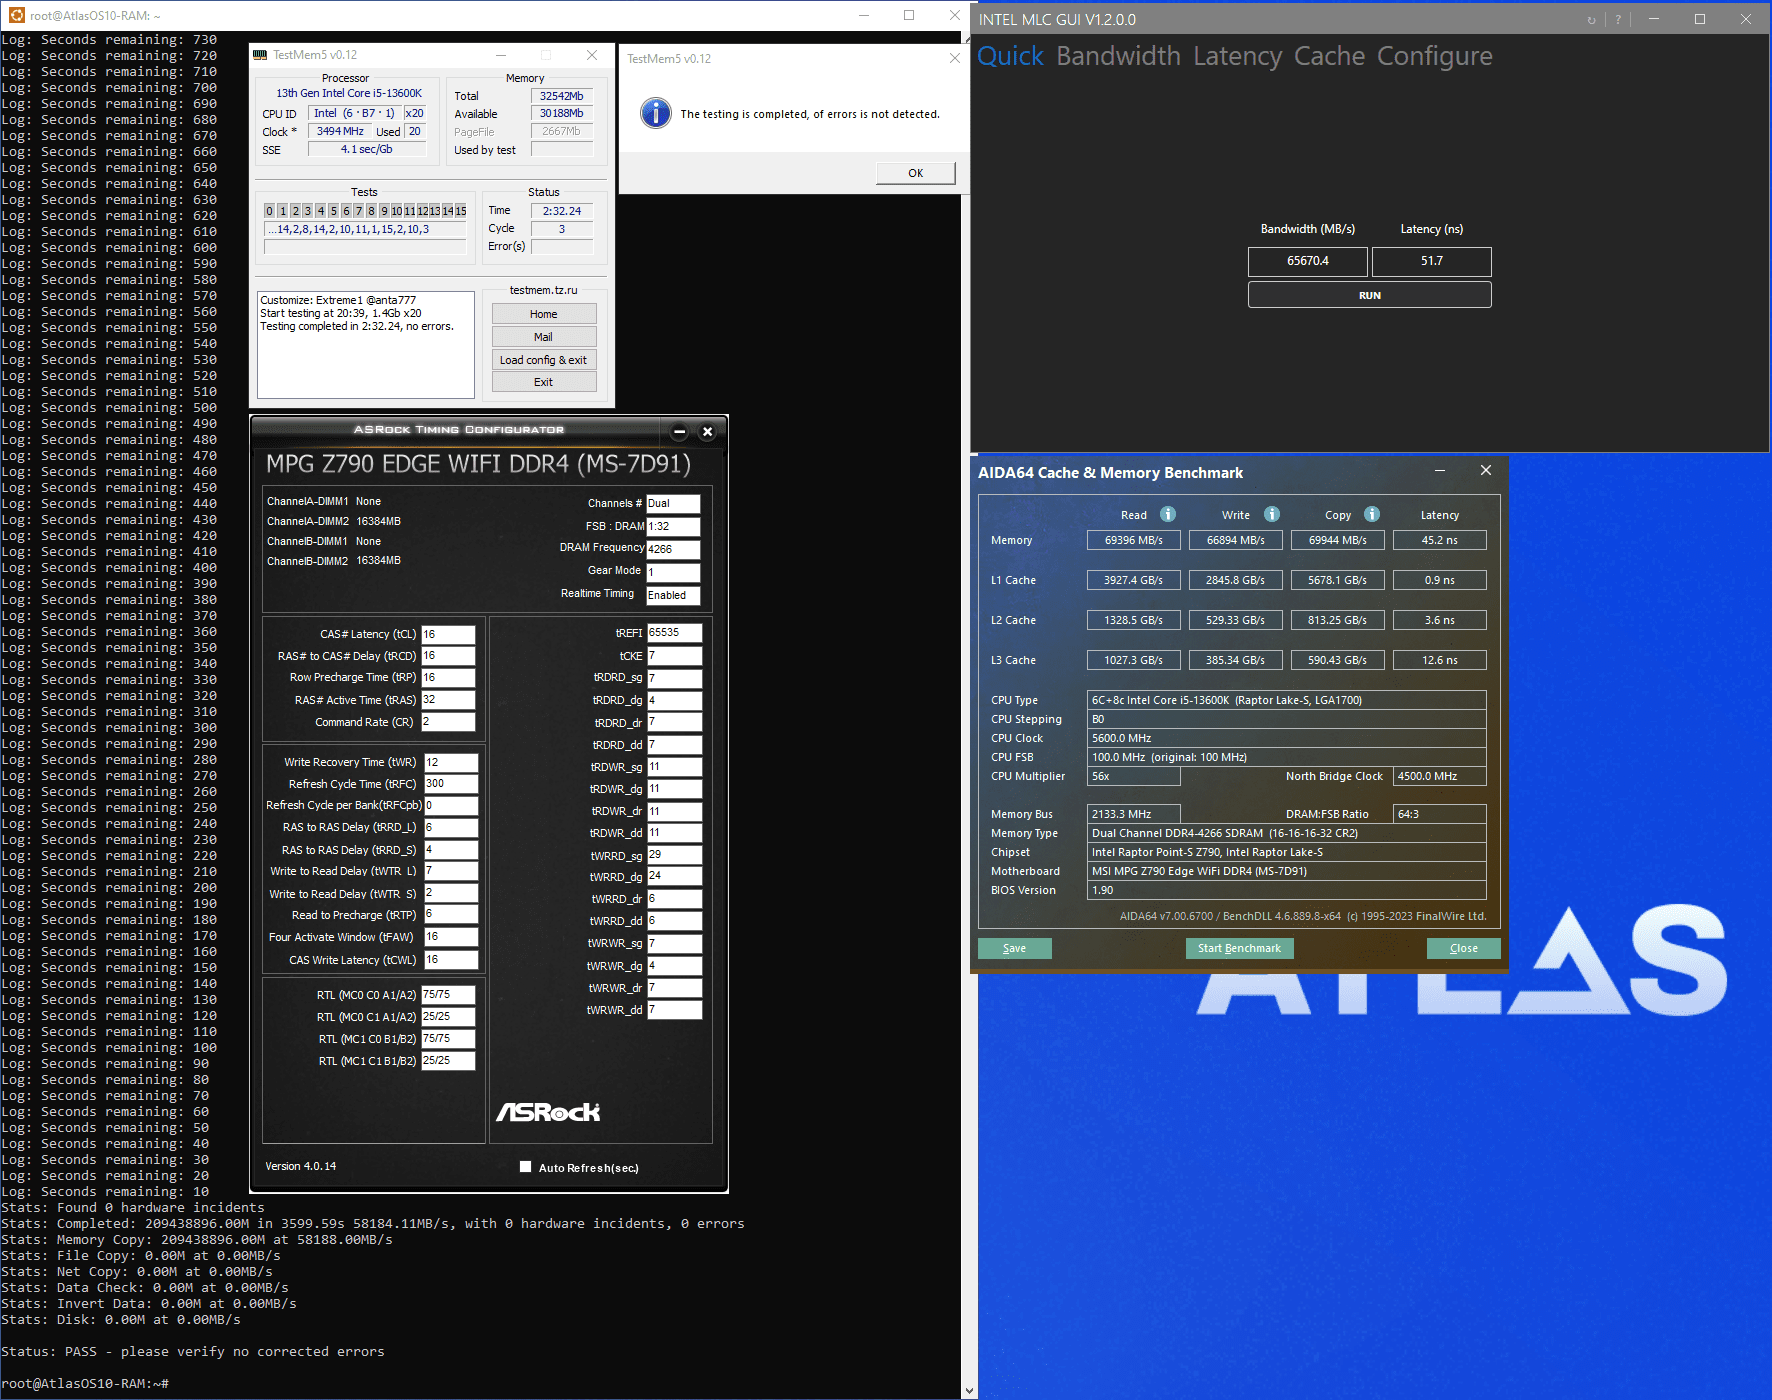Click Save in AIDA64 benchmark
1772x1400 pixels.
1014,948
